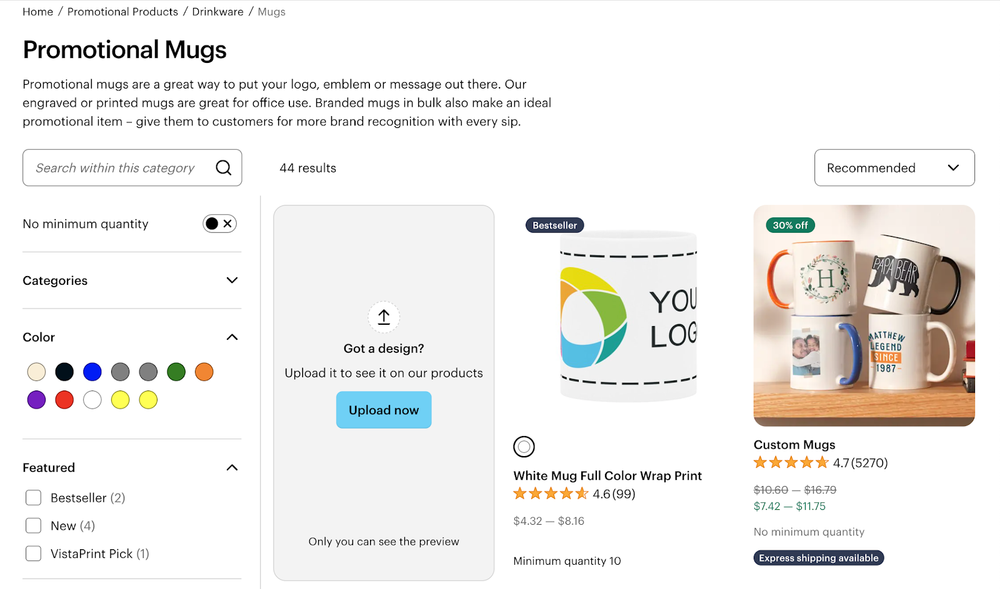
Task: Select the white mug color option circle
Action: pyautogui.click(x=524, y=446)
